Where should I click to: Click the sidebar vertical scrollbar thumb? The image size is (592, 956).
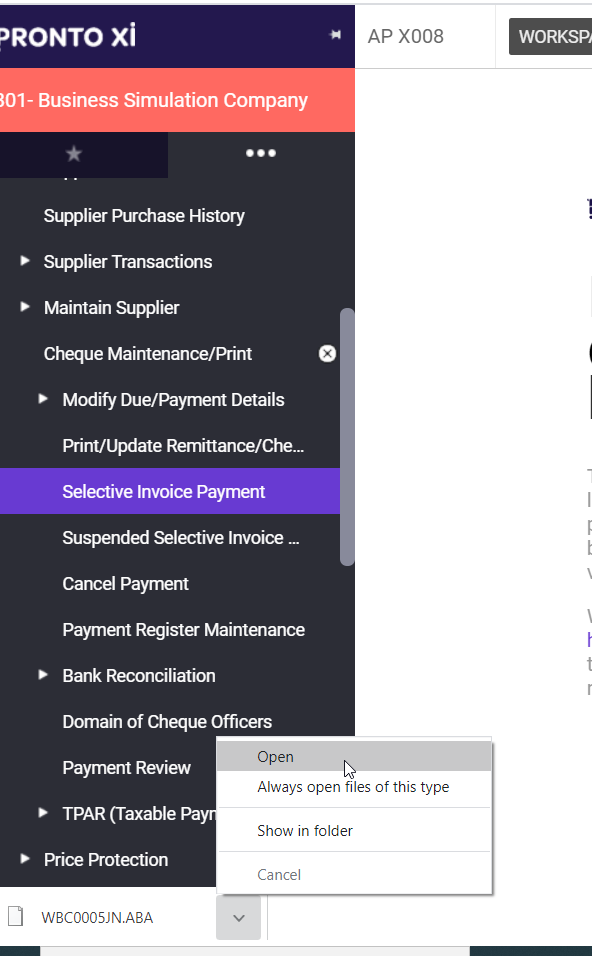pos(347,437)
